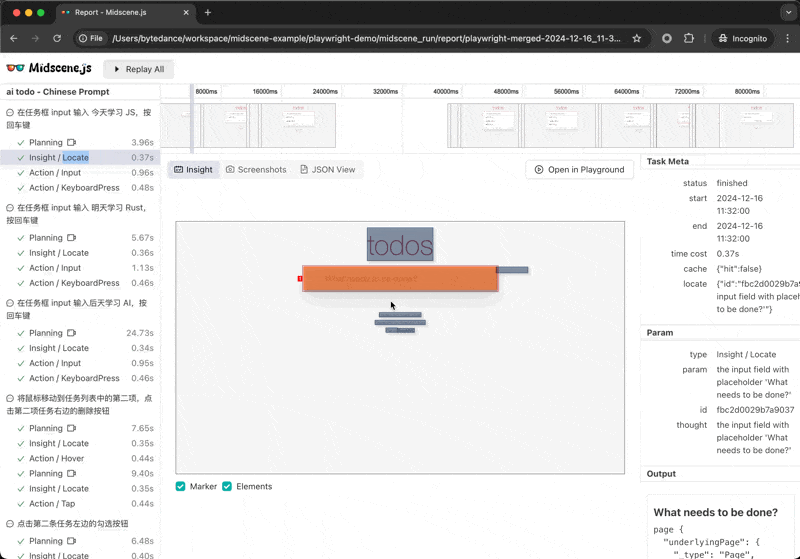
Task: Bookmark this page with the star icon
Action: click(x=637, y=38)
